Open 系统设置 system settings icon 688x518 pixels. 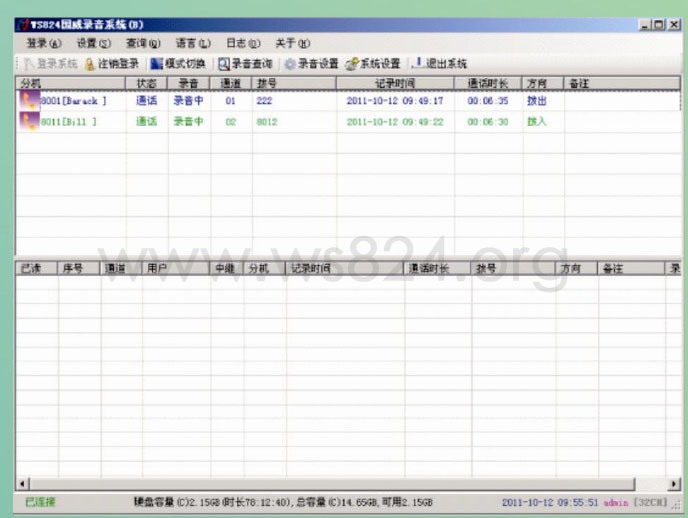[x=352, y=64]
